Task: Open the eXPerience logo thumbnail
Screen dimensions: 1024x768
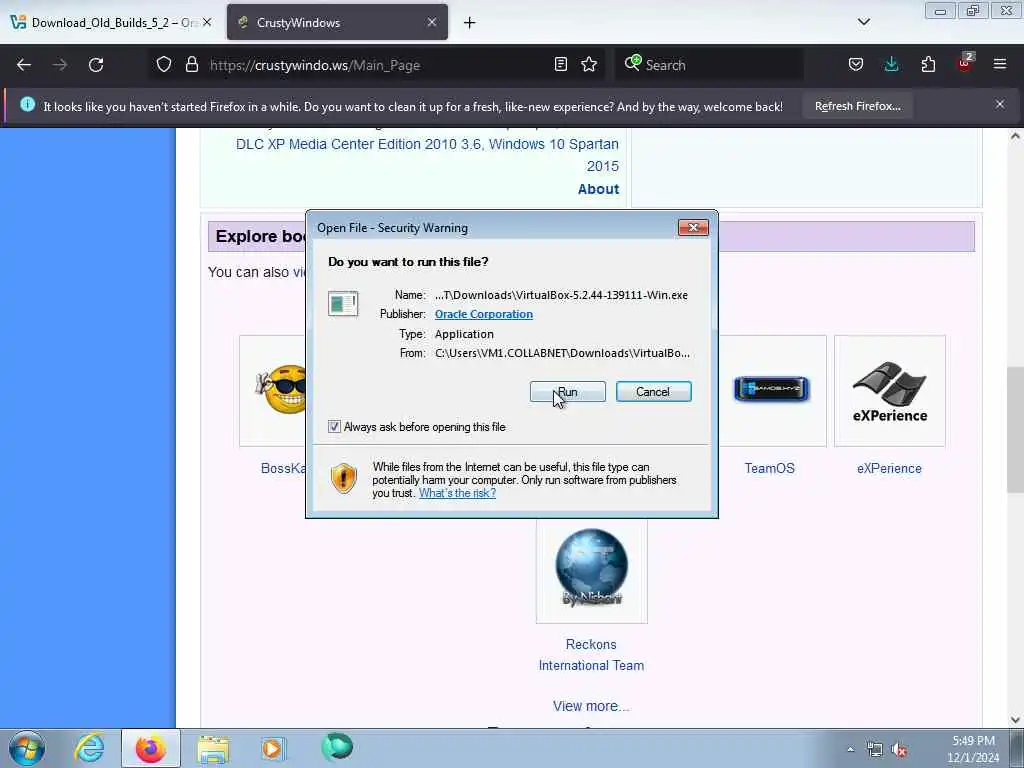Action: (889, 391)
